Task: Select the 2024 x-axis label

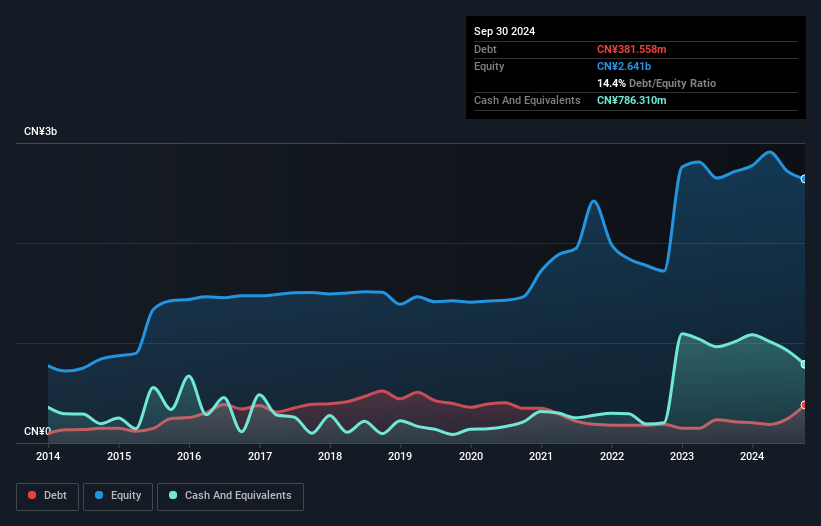Action: [x=752, y=456]
